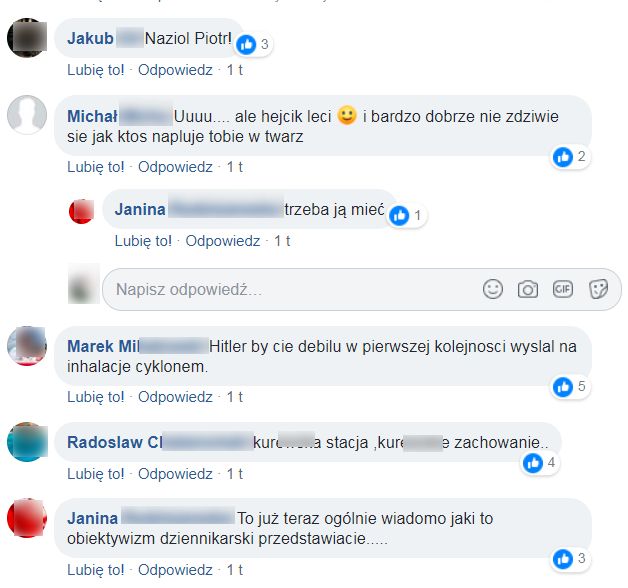Like Jakub's comment with Lubię to!

(96, 70)
